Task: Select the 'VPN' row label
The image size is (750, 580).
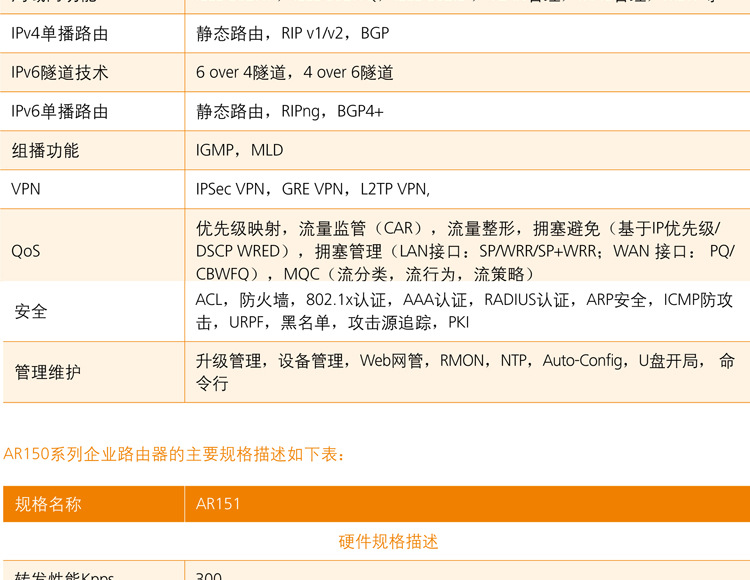Action: pyautogui.click(x=25, y=189)
